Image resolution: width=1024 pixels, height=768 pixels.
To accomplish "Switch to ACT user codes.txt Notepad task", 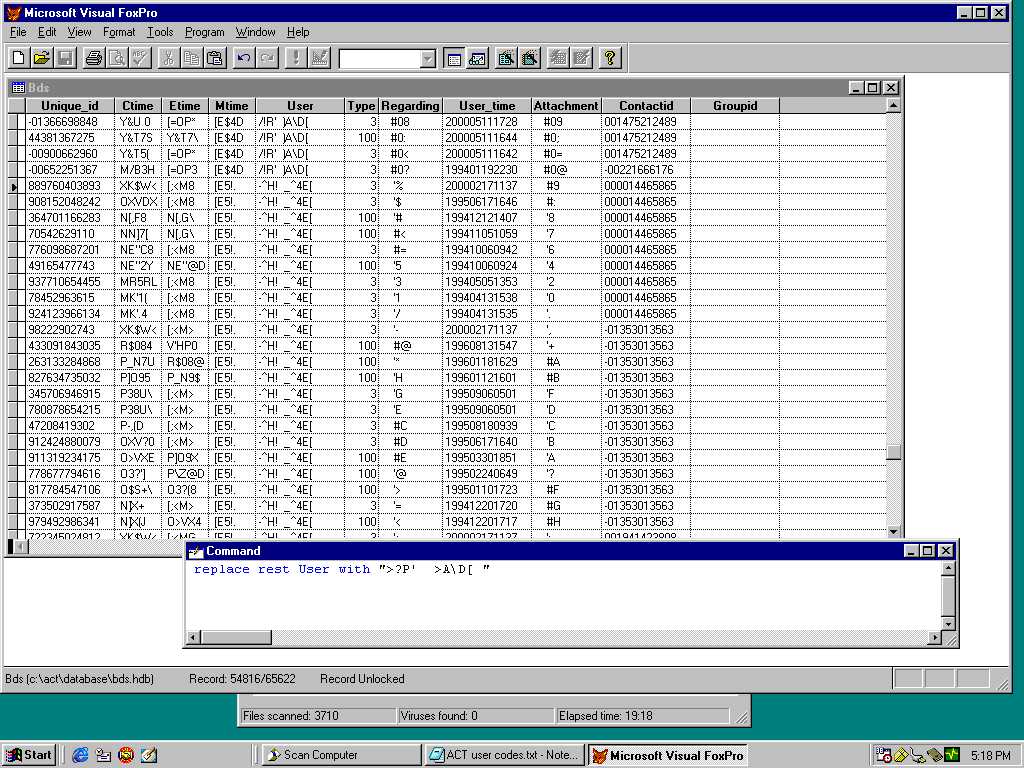I will [504, 755].
